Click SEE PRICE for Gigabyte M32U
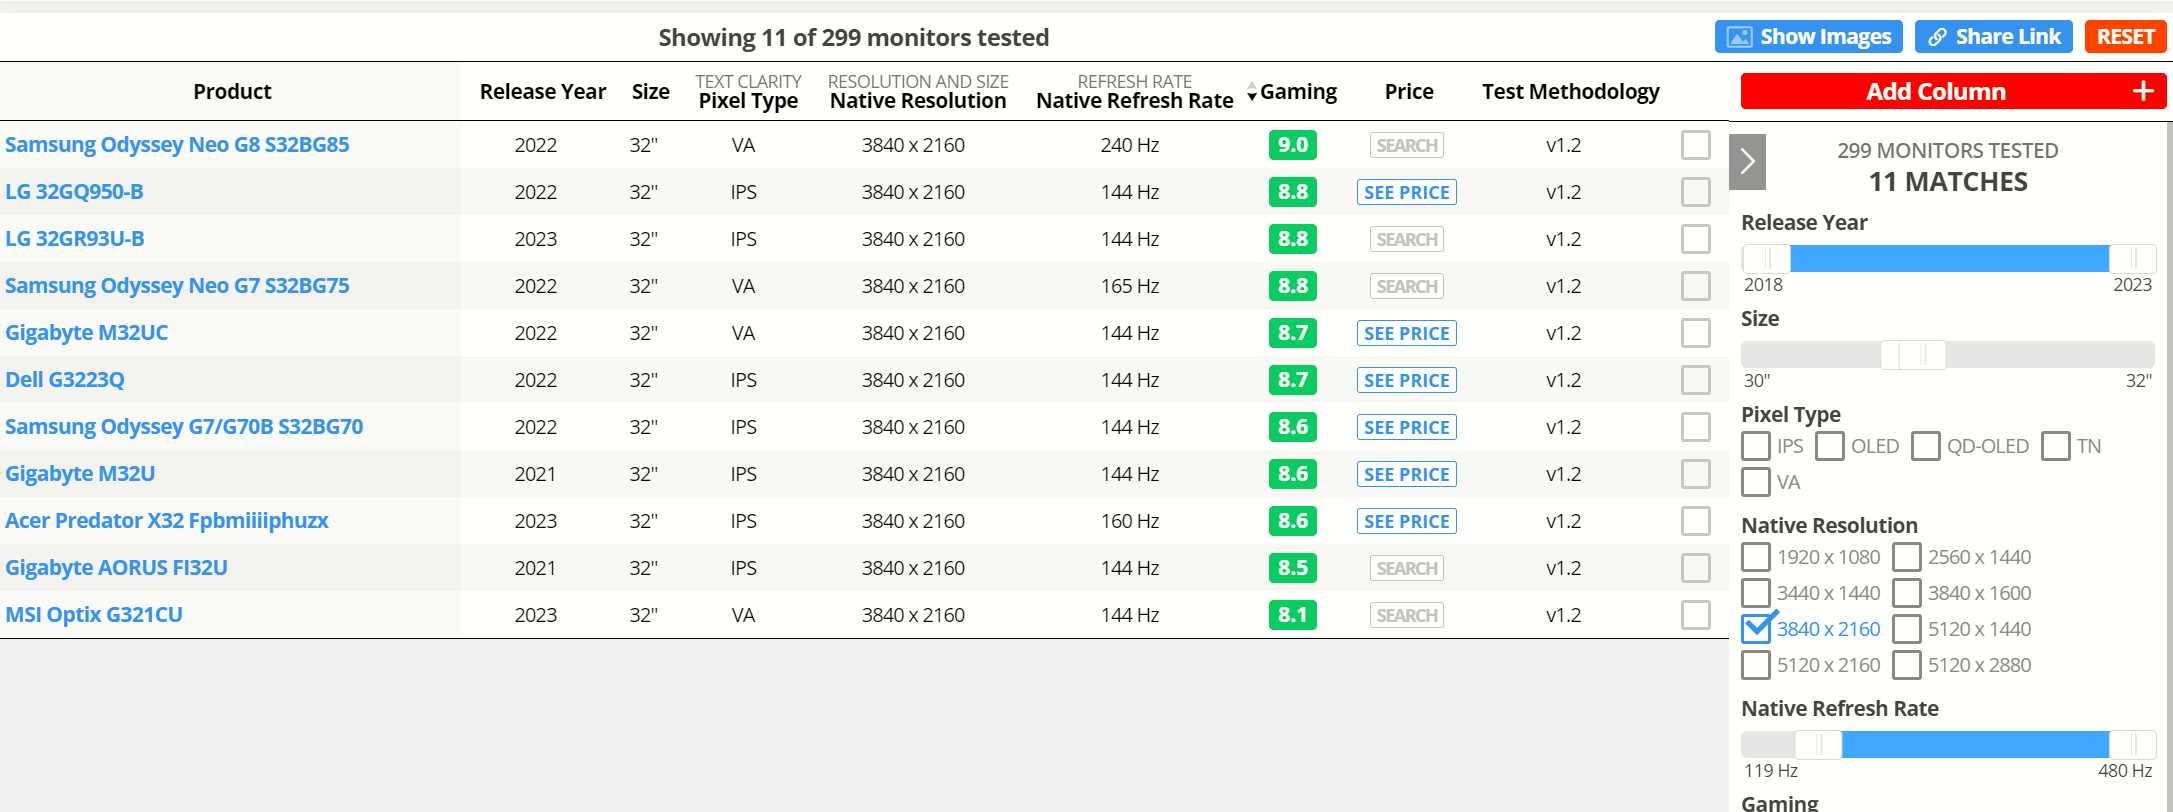 point(1407,474)
